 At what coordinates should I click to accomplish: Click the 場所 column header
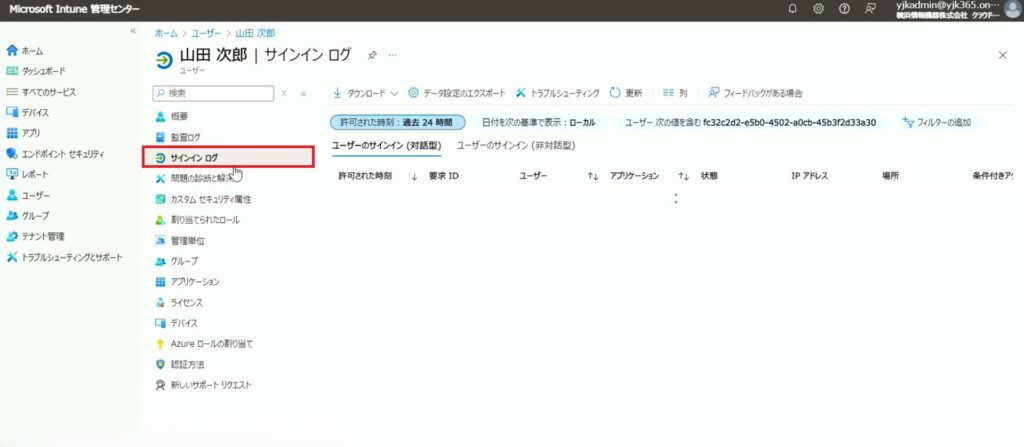tap(890, 176)
